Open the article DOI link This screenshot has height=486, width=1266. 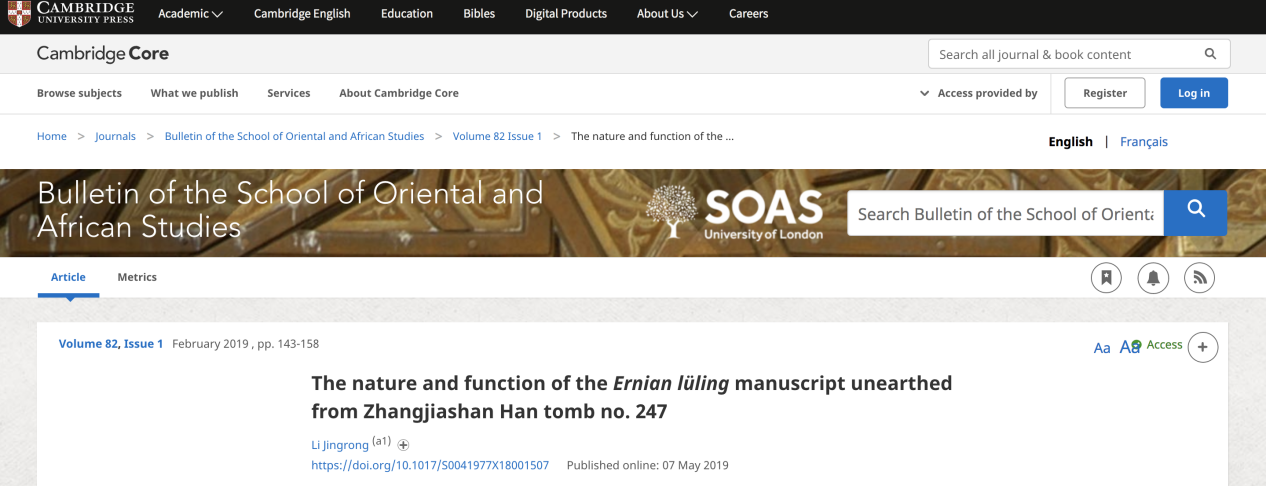(430, 465)
